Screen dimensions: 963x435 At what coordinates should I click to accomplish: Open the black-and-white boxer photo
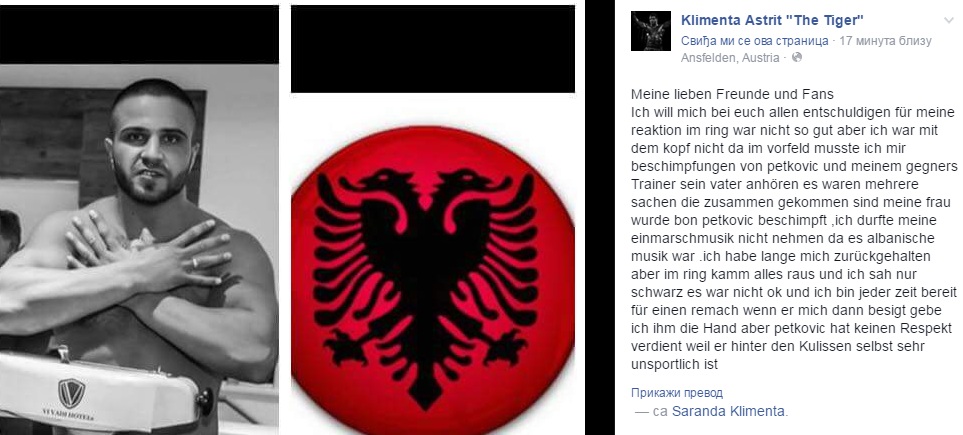pos(139,249)
